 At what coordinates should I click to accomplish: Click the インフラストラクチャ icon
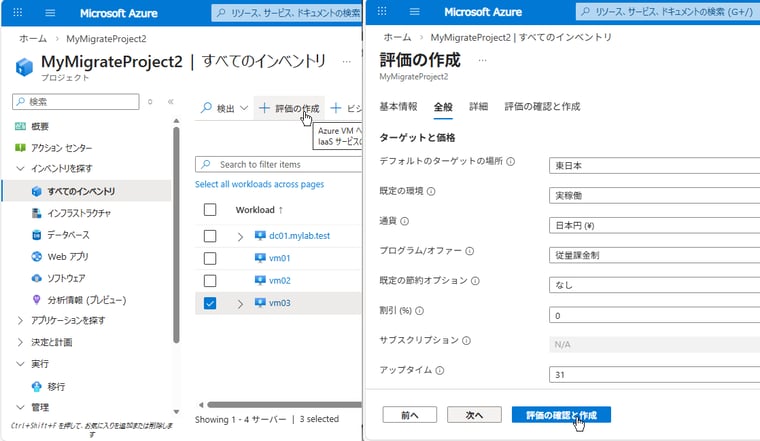(36, 213)
